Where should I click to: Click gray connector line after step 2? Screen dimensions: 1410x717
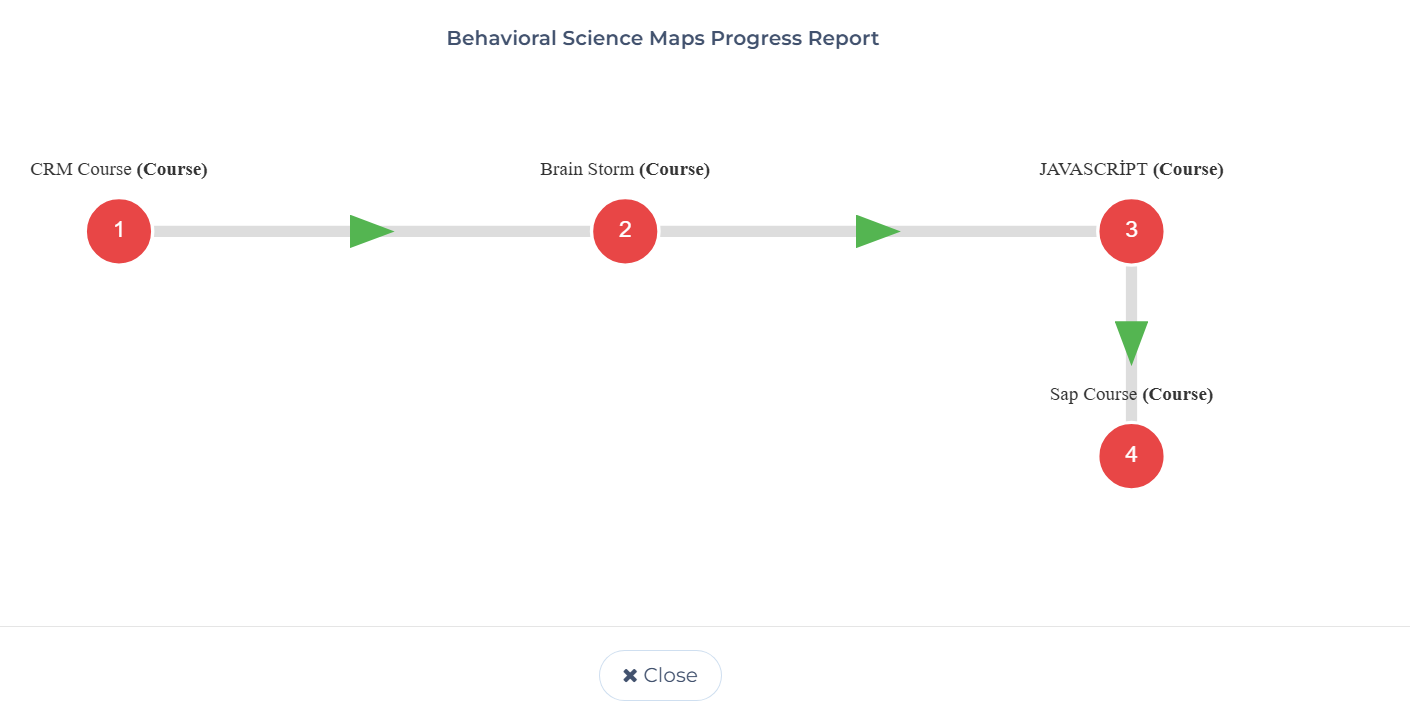pos(758,231)
